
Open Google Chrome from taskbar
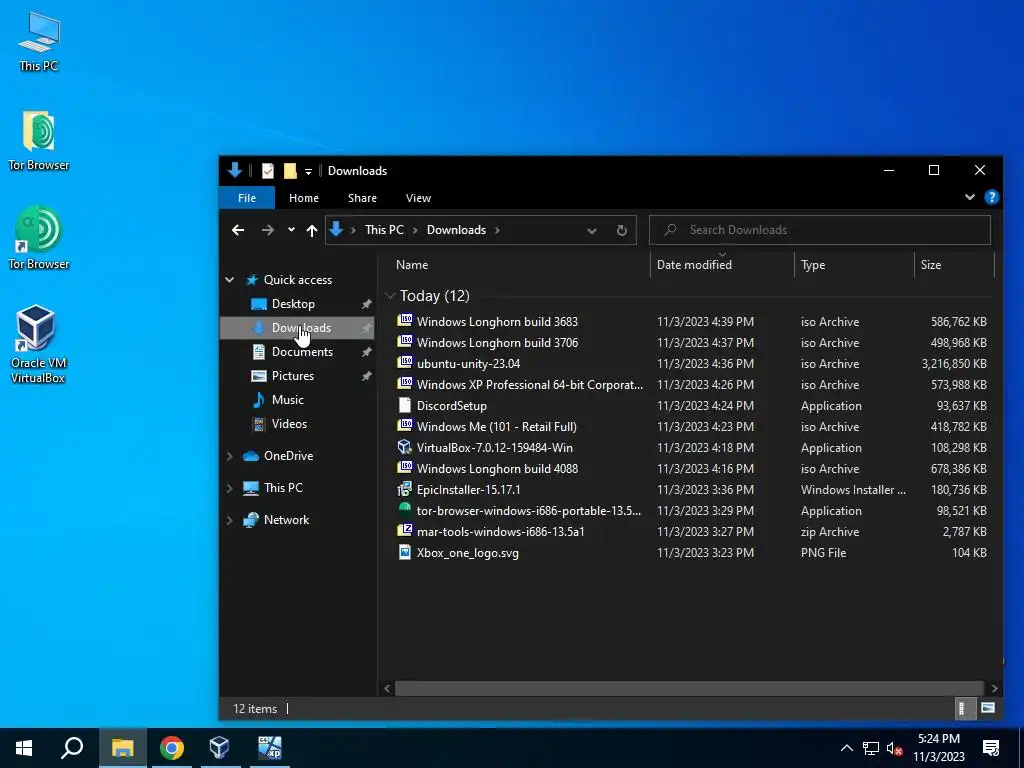click(x=172, y=748)
